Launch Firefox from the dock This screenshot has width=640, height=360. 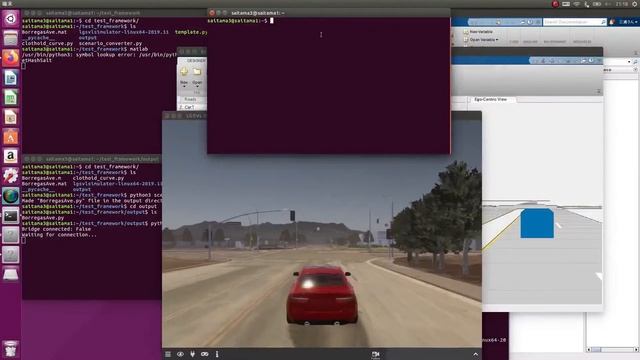pos(11,58)
